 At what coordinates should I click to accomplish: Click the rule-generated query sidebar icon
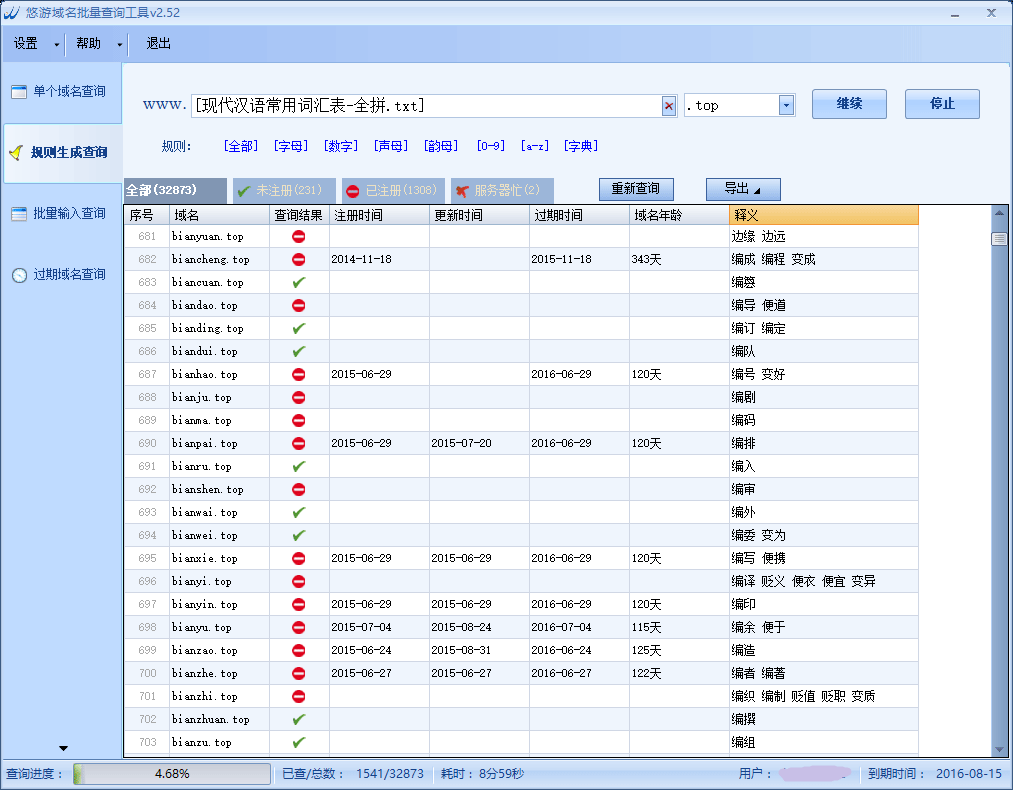click(x=16, y=153)
